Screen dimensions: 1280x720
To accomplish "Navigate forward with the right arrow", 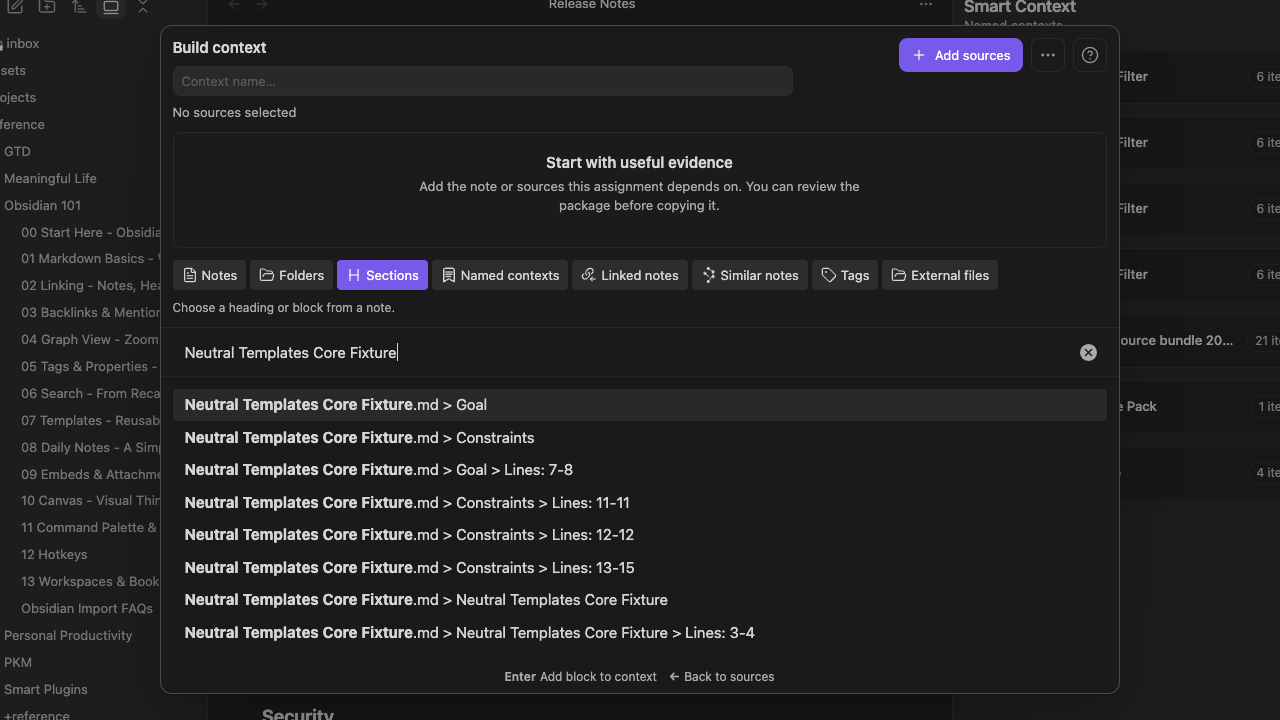I will [x=262, y=5].
